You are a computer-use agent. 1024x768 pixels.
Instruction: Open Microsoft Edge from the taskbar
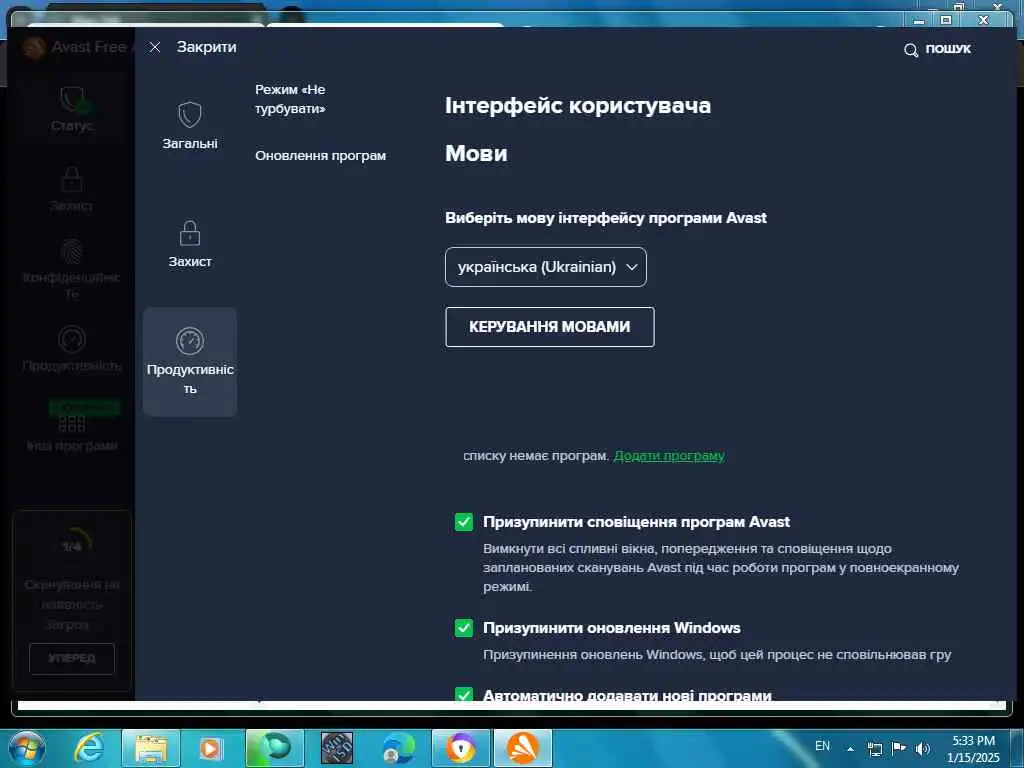tap(399, 748)
